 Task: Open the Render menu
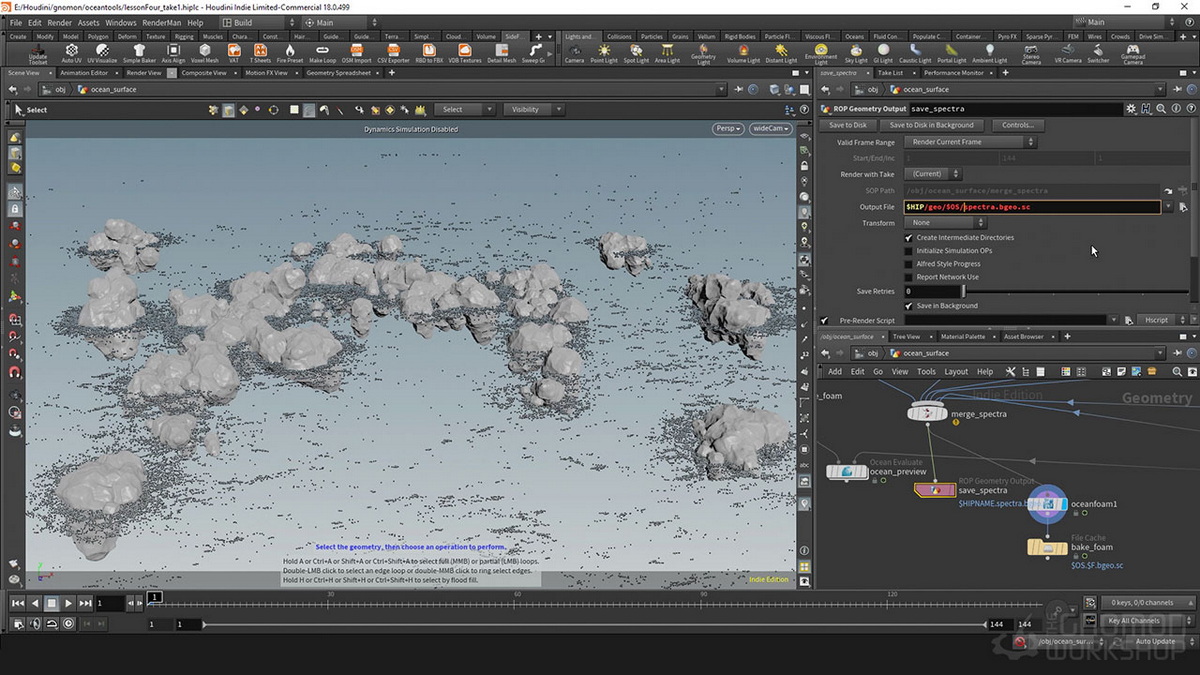pyautogui.click(x=59, y=22)
